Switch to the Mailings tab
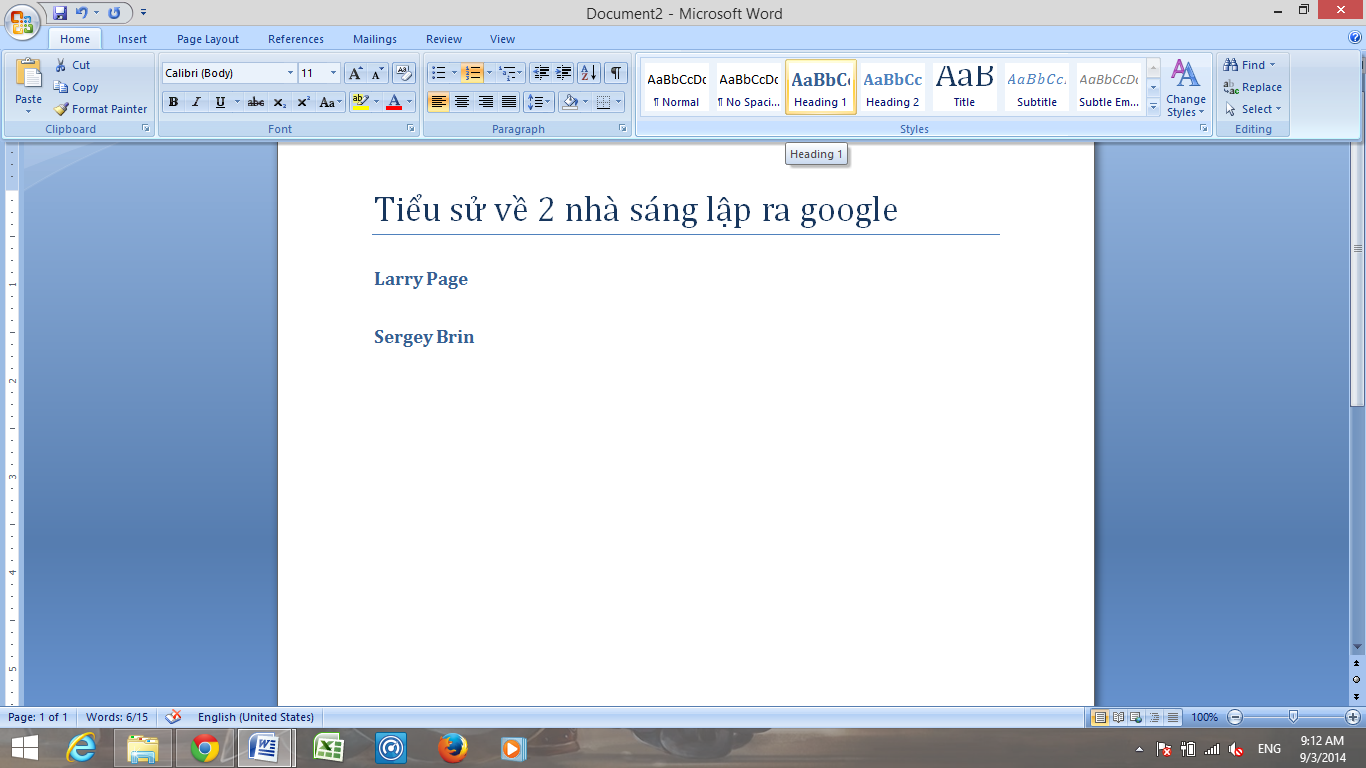 click(375, 39)
